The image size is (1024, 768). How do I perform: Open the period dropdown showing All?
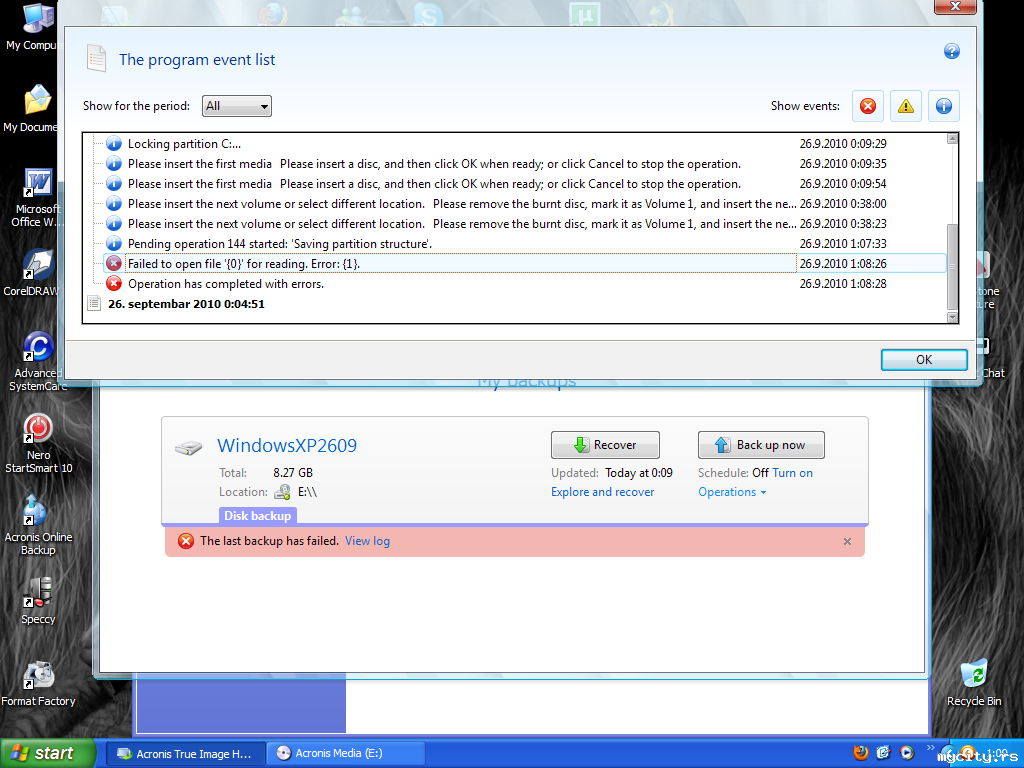tap(236, 106)
